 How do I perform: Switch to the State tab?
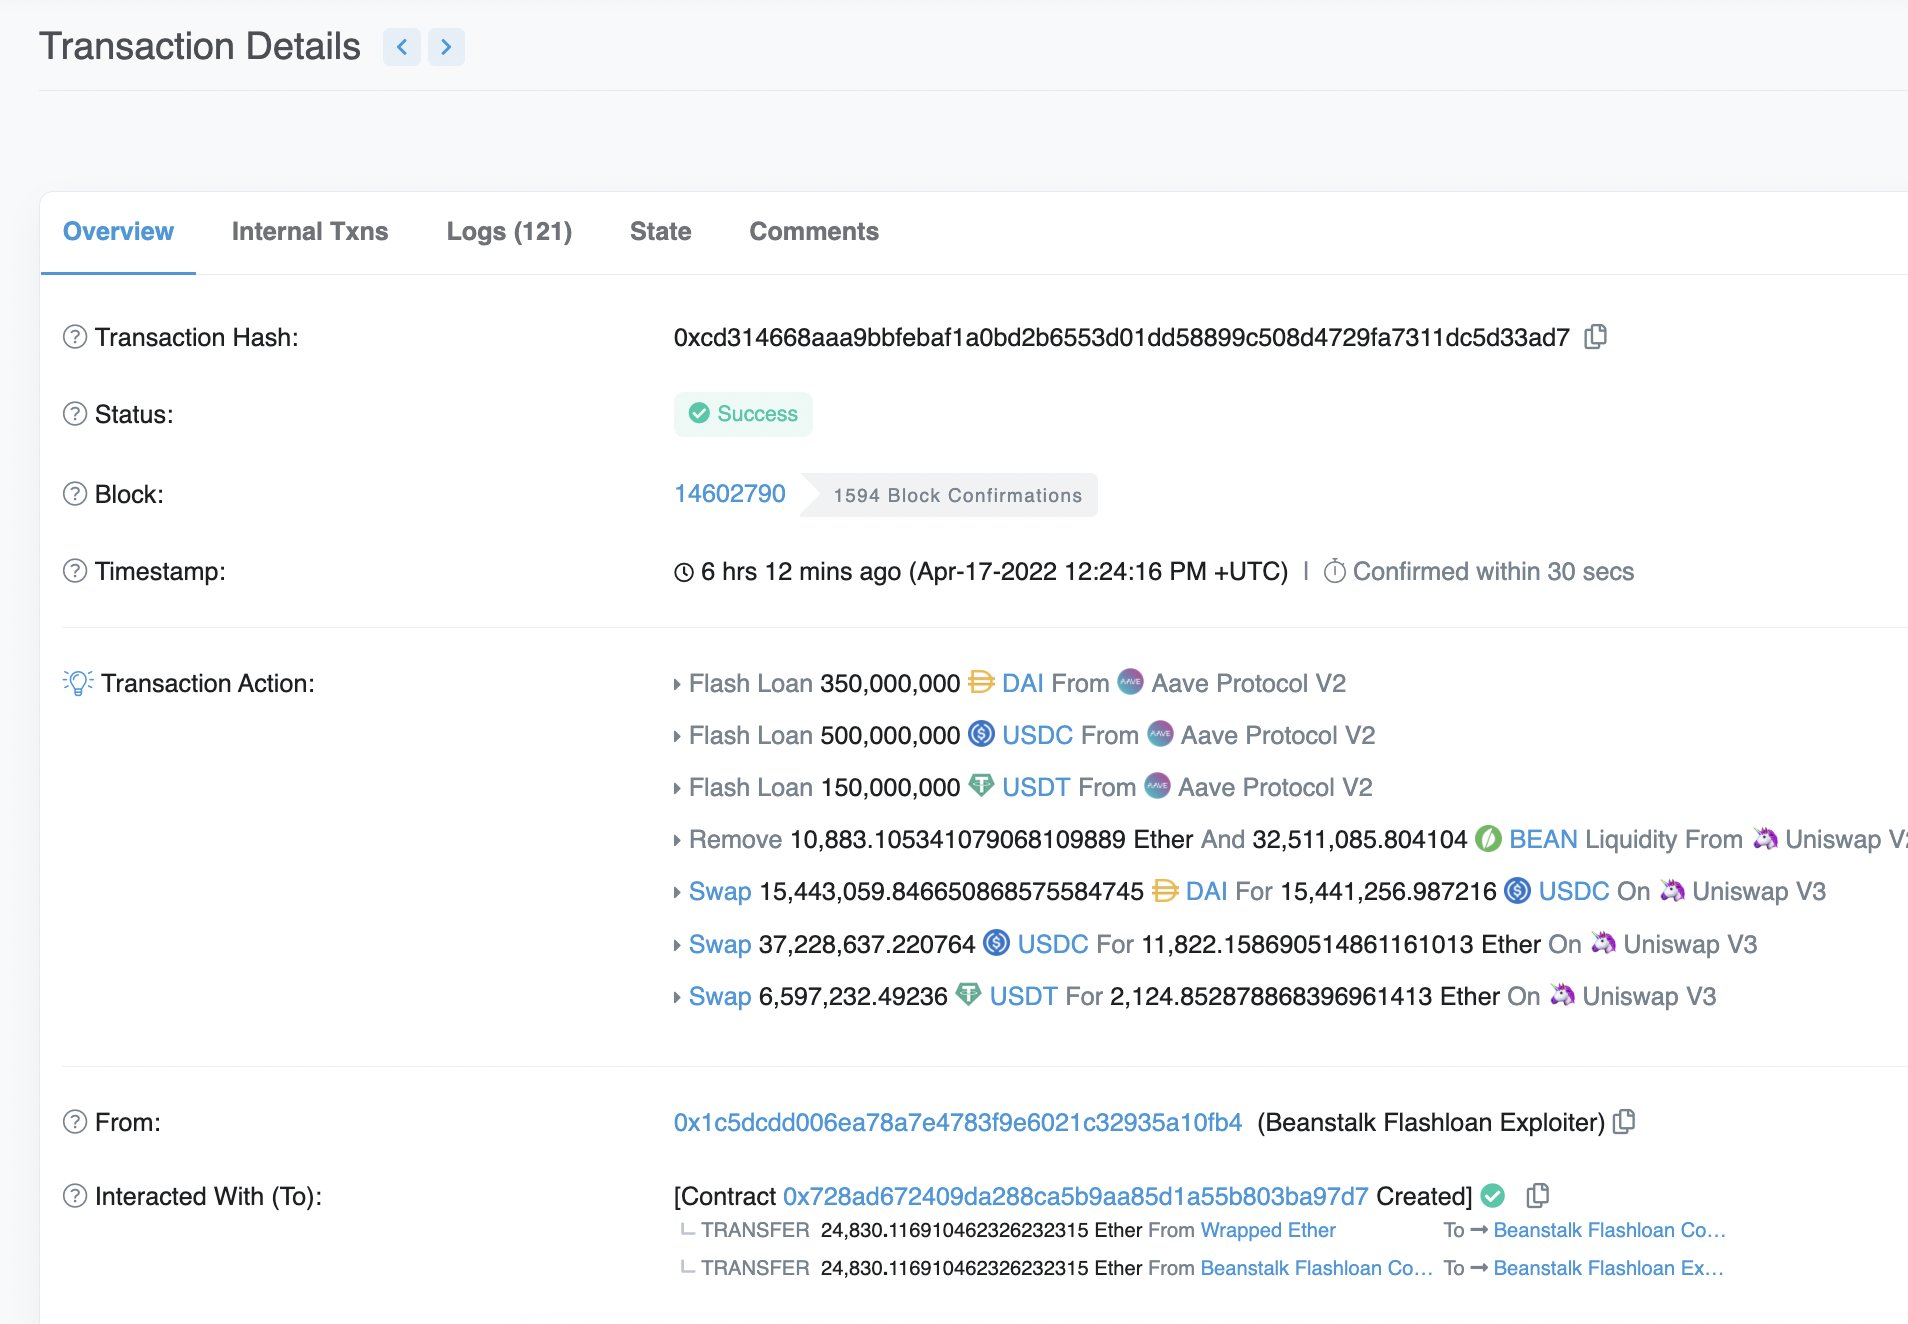pos(661,231)
